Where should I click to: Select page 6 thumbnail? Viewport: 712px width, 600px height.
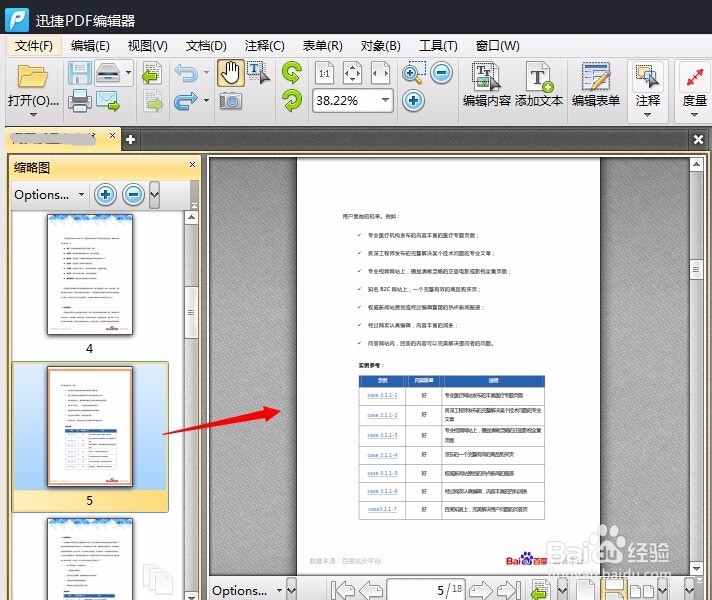tap(90, 559)
